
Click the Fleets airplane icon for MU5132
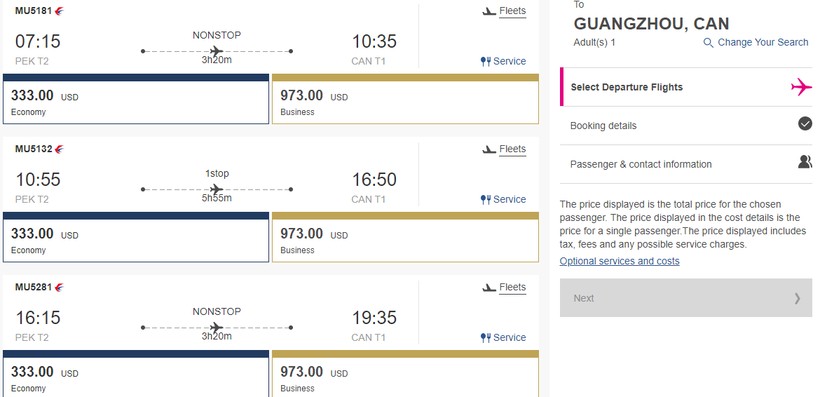(x=489, y=150)
